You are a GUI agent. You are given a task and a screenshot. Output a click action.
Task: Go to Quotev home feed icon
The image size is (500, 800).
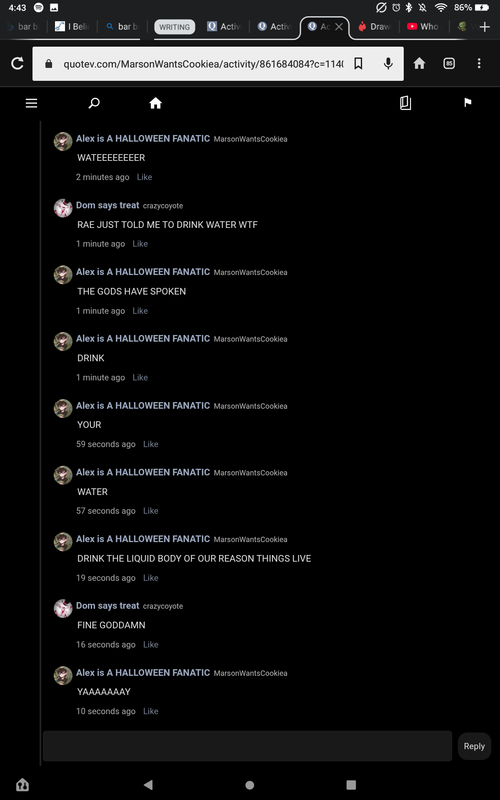(x=156, y=104)
